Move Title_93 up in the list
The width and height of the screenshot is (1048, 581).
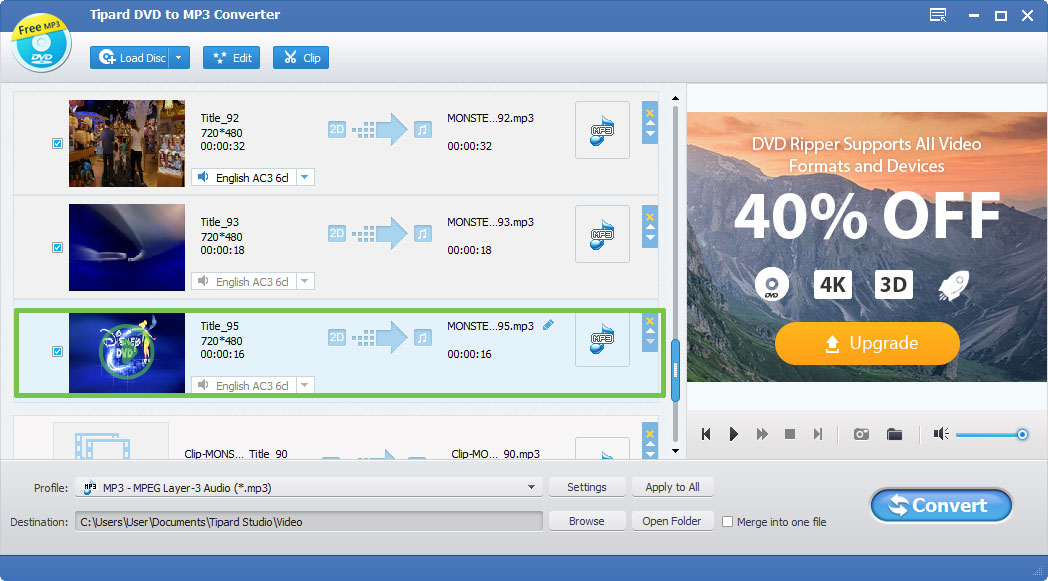pyautogui.click(x=650, y=228)
